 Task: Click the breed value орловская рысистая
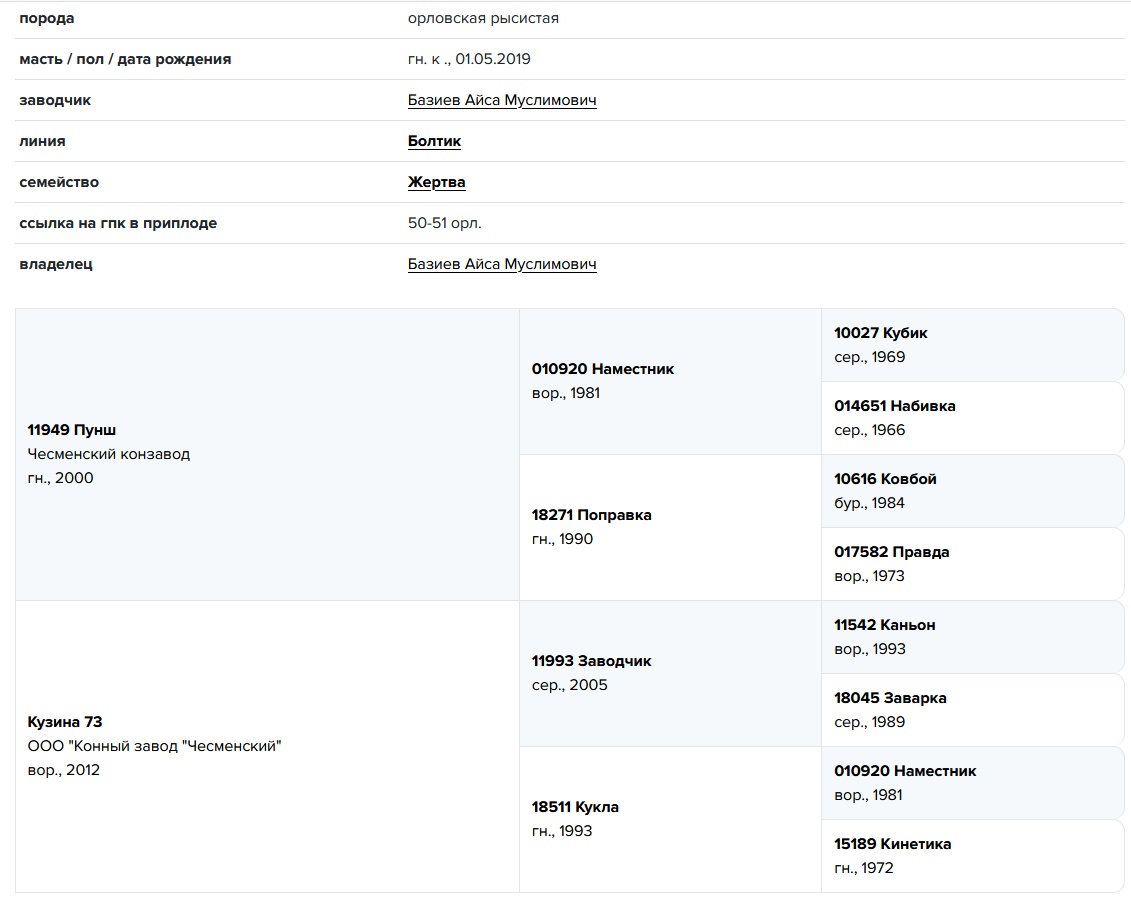coord(483,18)
